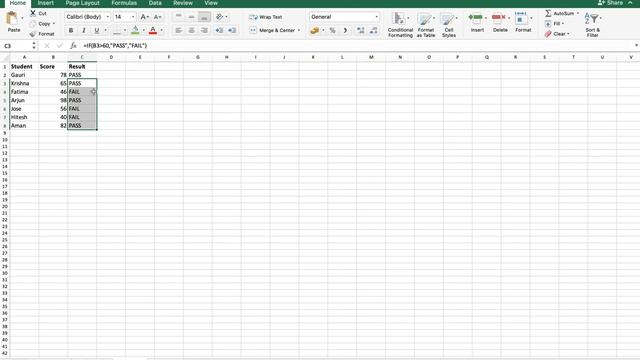640x360 pixels.
Task: Decrease decimal places
Action: tap(373, 30)
